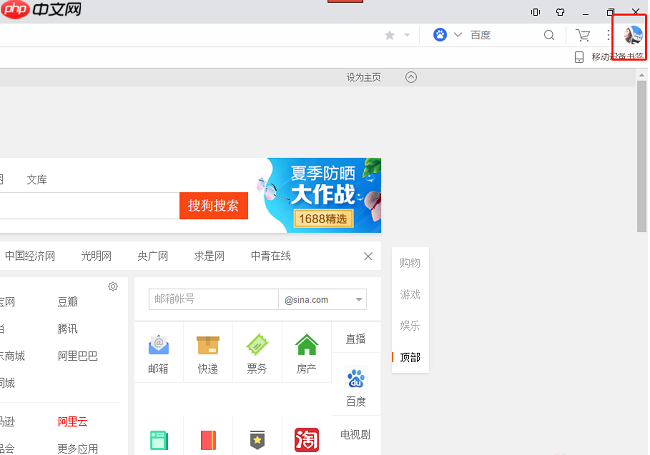Jump to 娱乐 section in side nav
This screenshot has width=650, height=455.
[410, 326]
